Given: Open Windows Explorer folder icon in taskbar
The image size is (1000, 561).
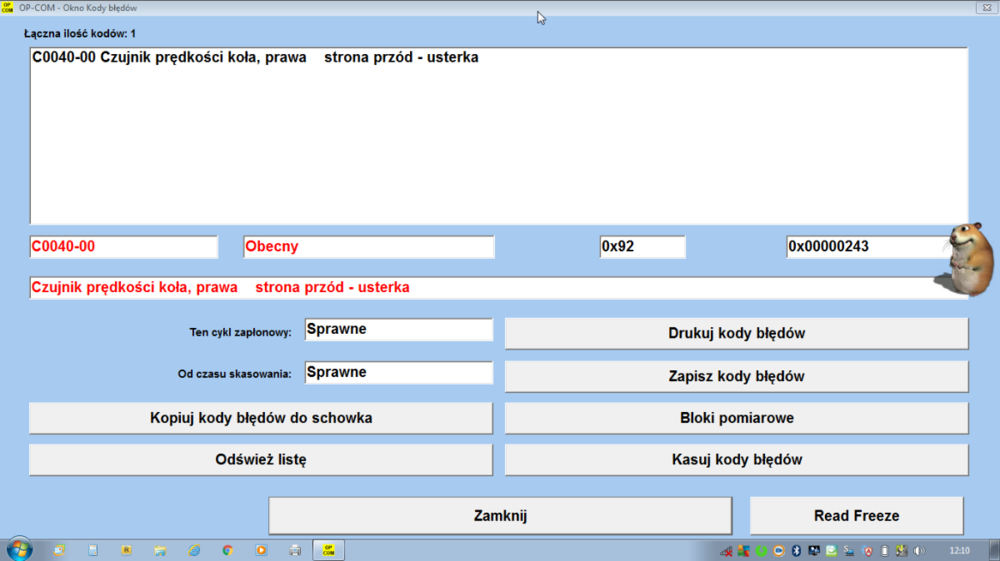Looking at the screenshot, I should (x=160, y=550).
